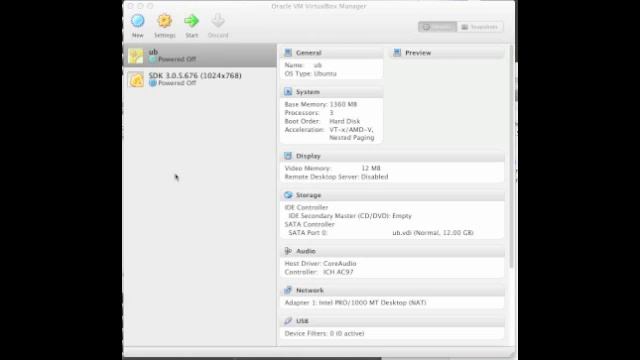Select the SDK 3.0.5.676 VM icon
Screen dimensions: 640x360
(x=136, y=80)
